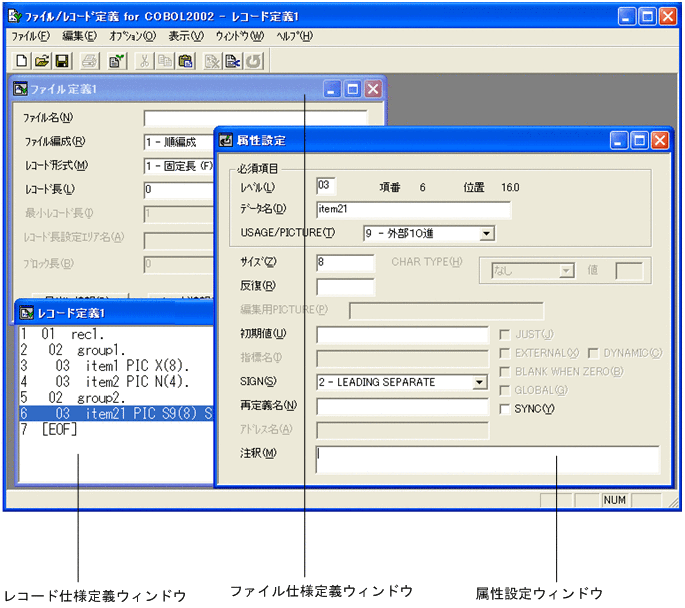The width and height of the screenshot is (685, 608).
Task: Click the レベル(L) field containing 03
Action: tap(326, 185)
